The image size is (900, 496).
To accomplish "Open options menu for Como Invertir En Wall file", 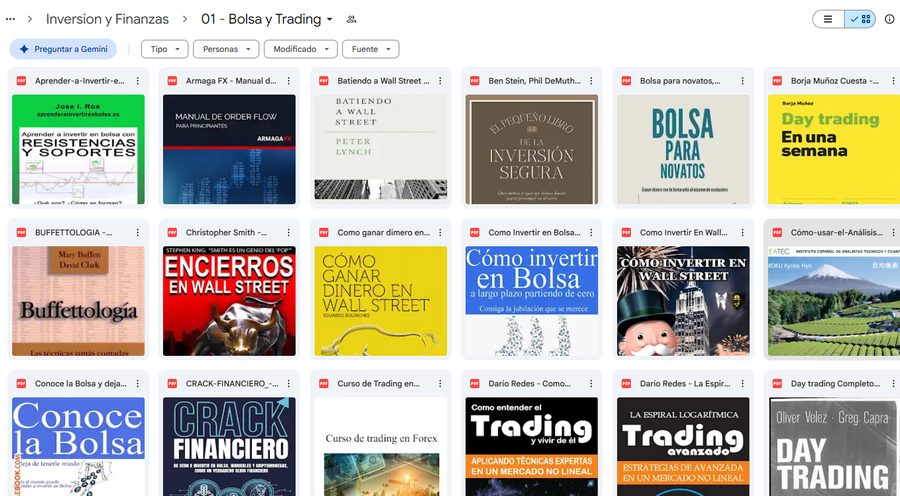I will 743,232.
